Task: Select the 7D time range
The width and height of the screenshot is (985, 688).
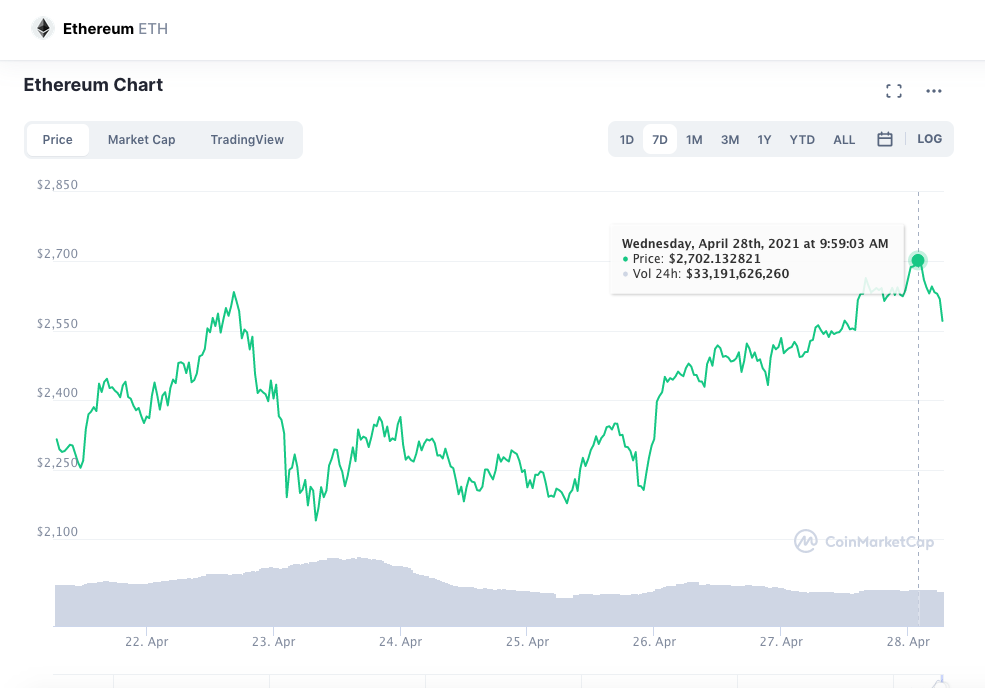Action: (660, 140)
